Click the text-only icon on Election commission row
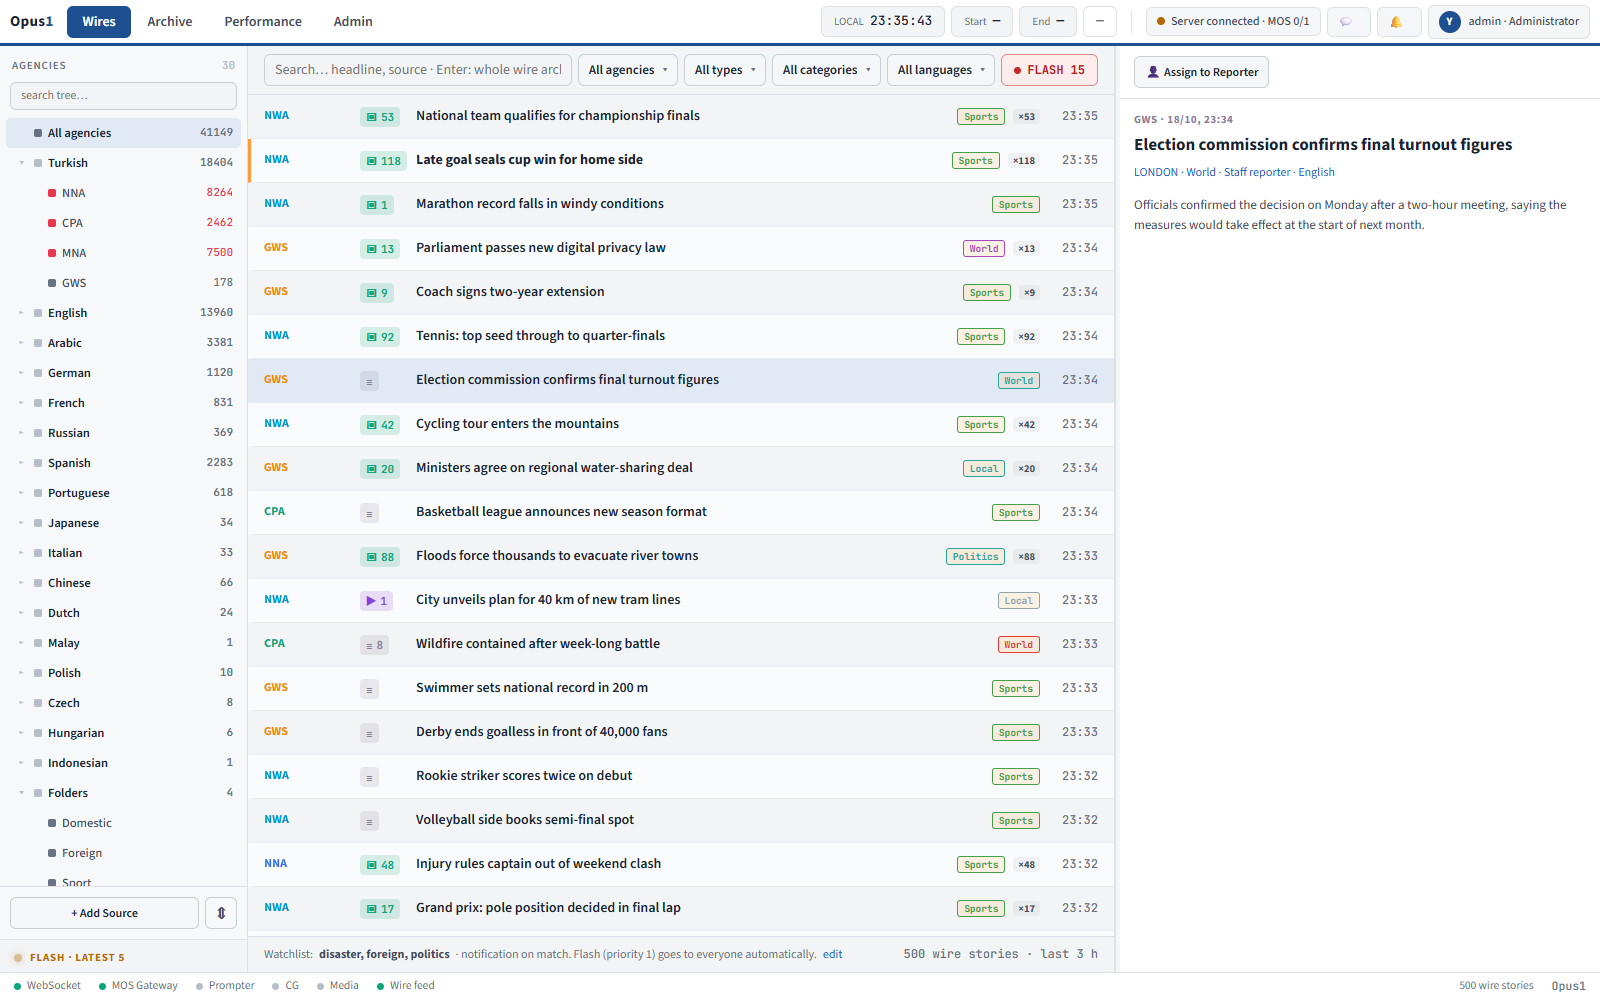This screenshot has width=1600, height=1000. (369, 381)
